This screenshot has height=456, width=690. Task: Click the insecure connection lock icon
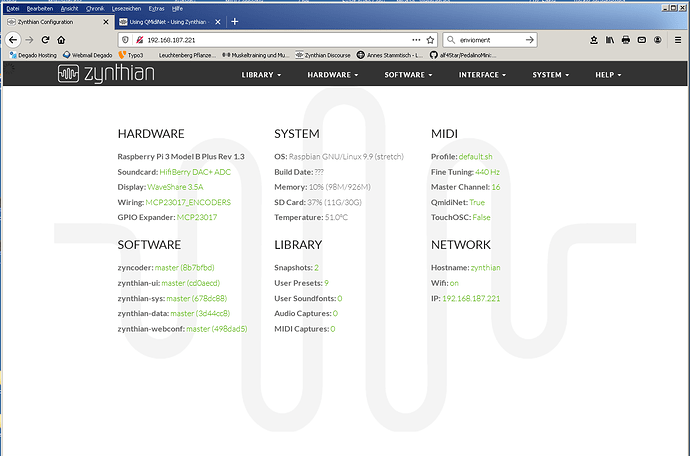click(139, 40)
